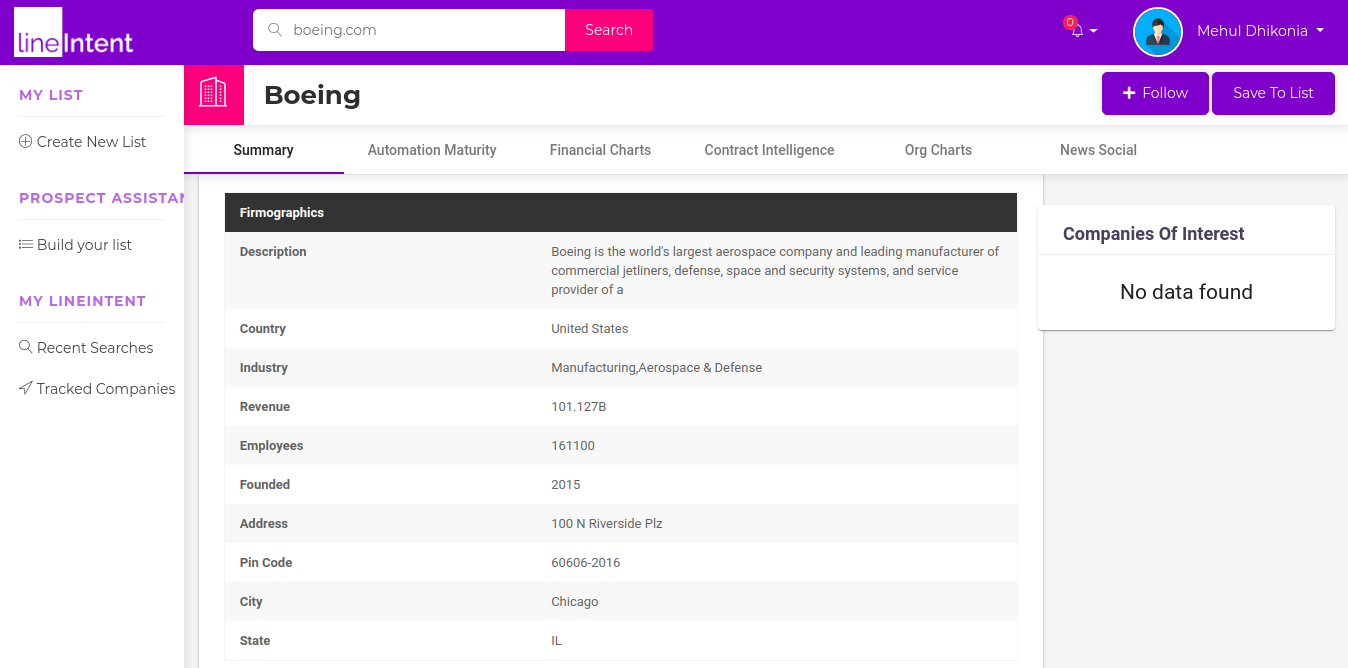1348x668 pixels.
Task: Click the Firmographics table header
Action: 621,212
